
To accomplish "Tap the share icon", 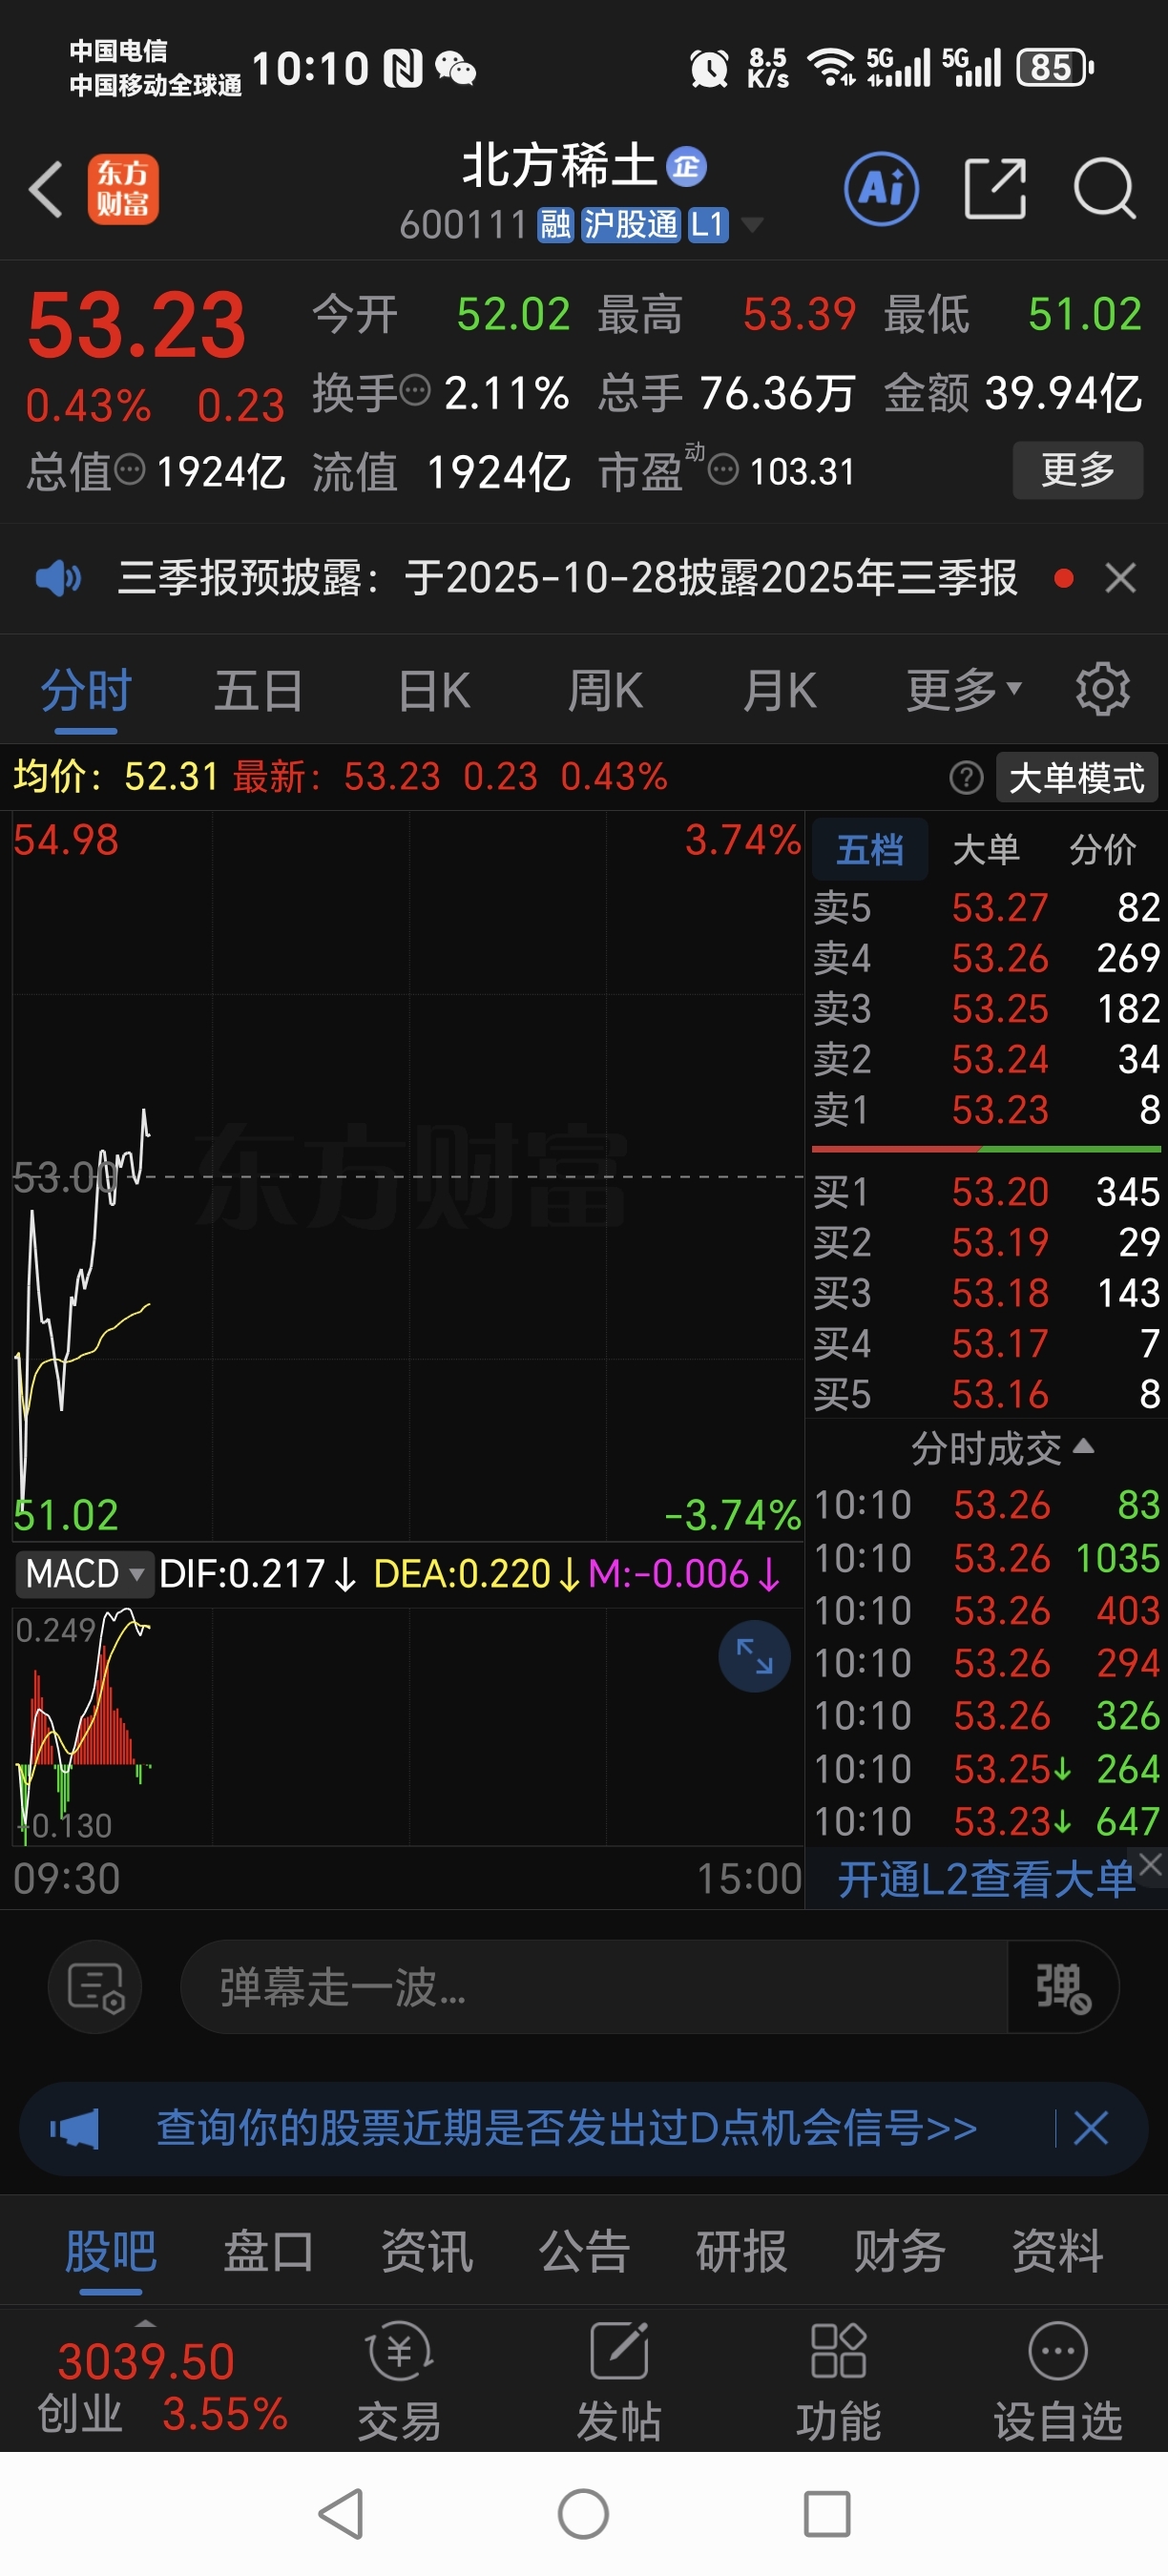I will (x=995, y=188).
